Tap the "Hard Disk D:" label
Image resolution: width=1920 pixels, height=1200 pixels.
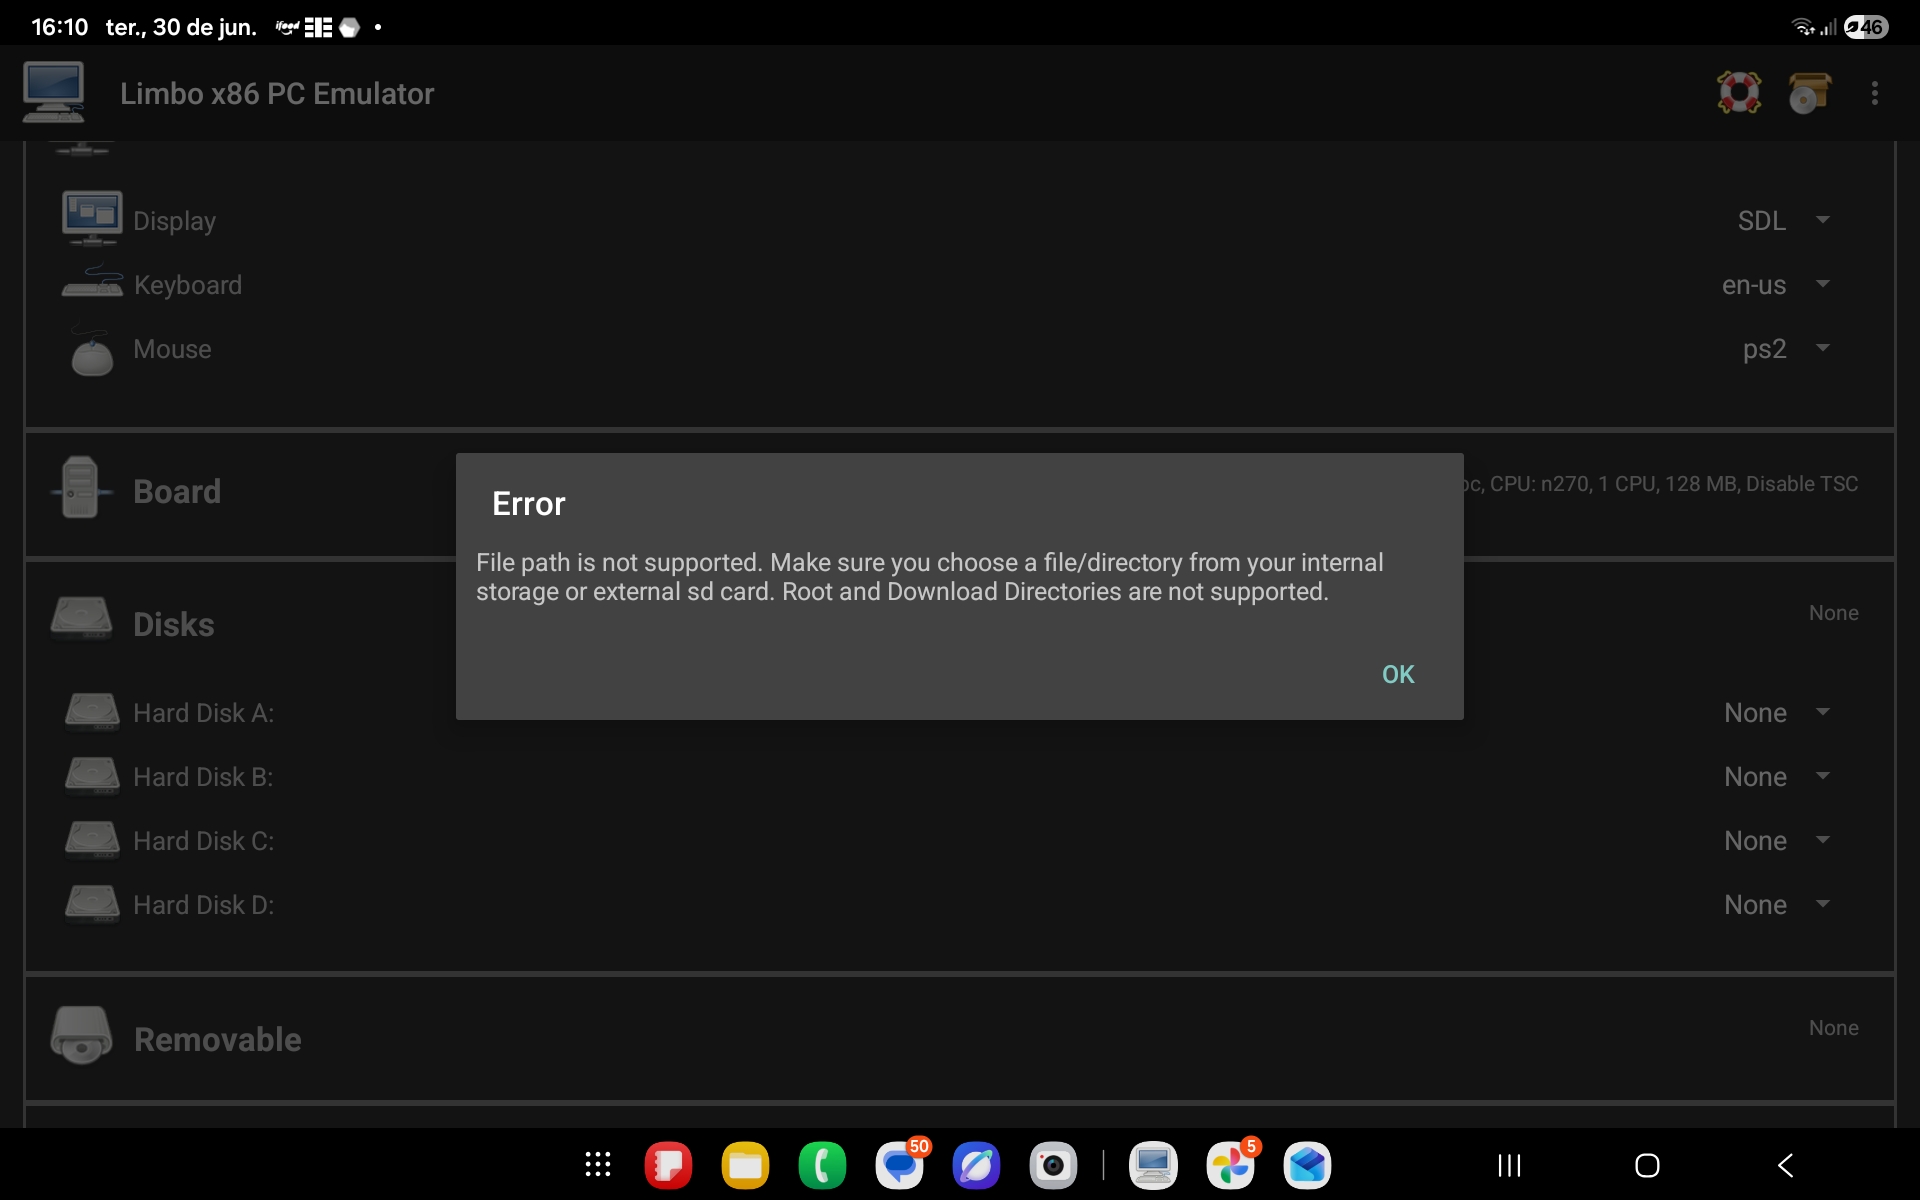204,905
